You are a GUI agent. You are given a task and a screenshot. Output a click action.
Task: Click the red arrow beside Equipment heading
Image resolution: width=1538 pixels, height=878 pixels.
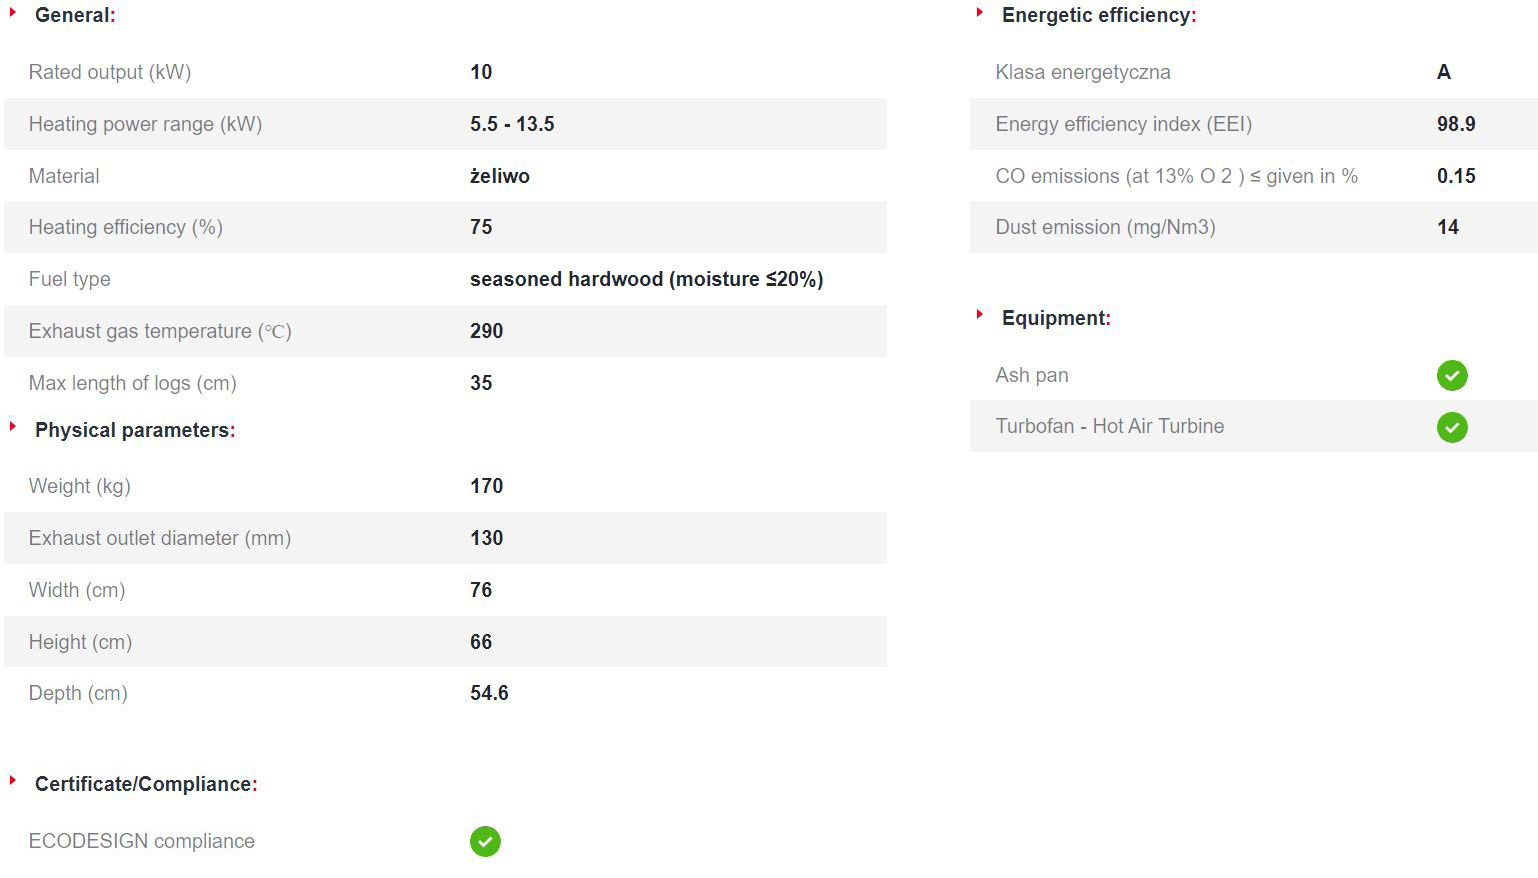point(980,315)
